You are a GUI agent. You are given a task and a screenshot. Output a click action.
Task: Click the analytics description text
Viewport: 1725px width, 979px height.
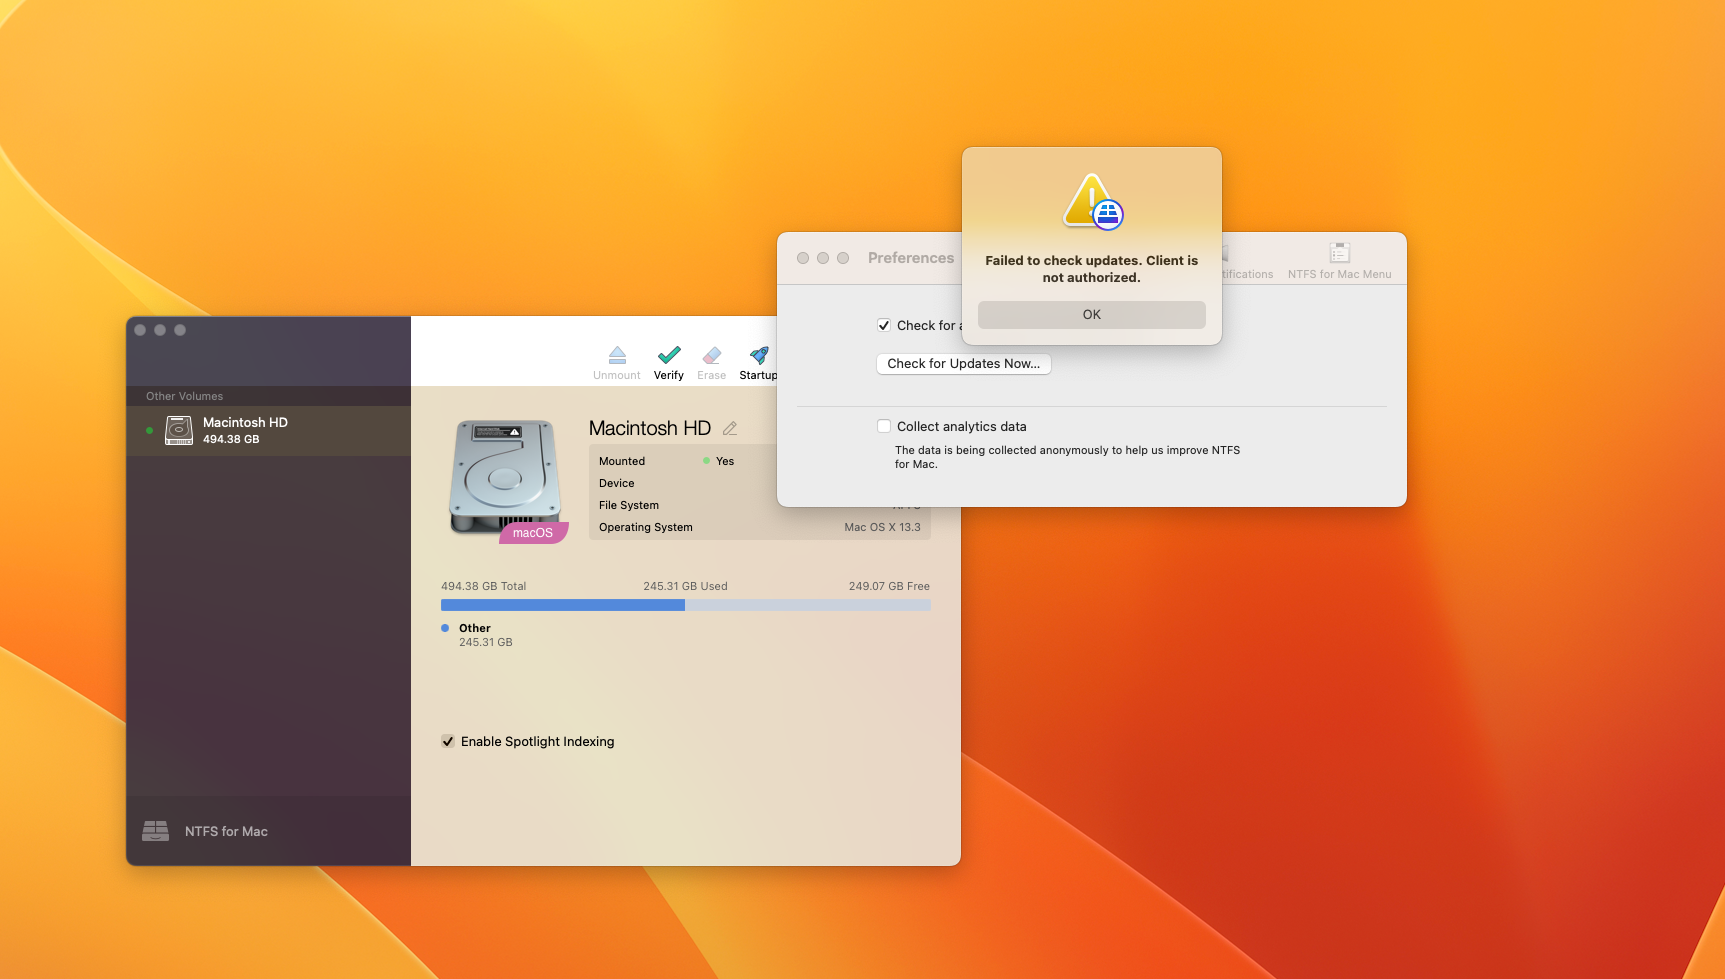[1067, 457]
